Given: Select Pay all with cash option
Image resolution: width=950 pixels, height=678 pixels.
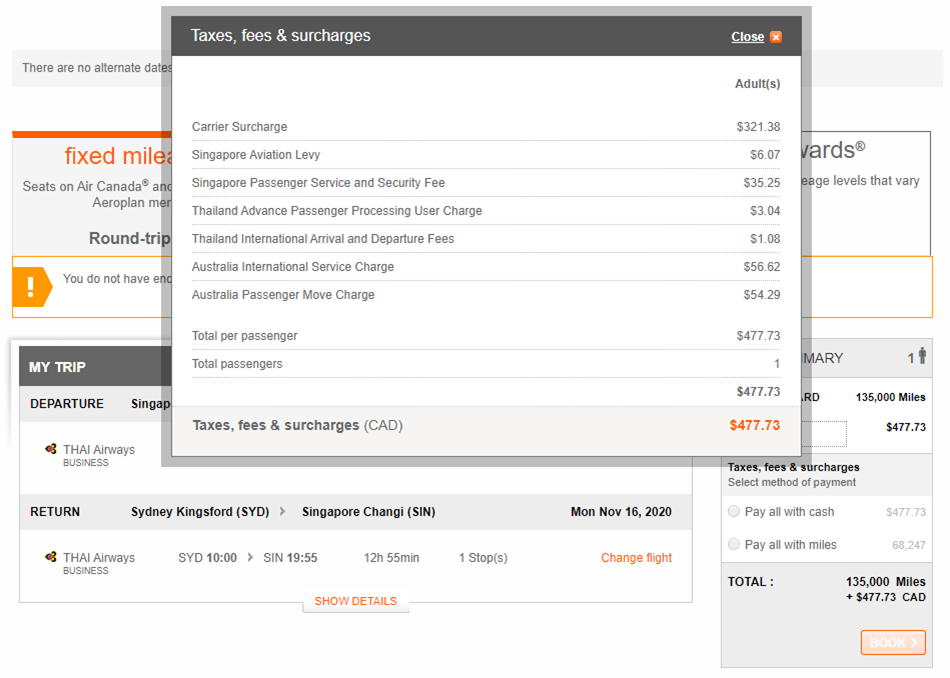Looking at the screenshot, I should pos(734,511).
